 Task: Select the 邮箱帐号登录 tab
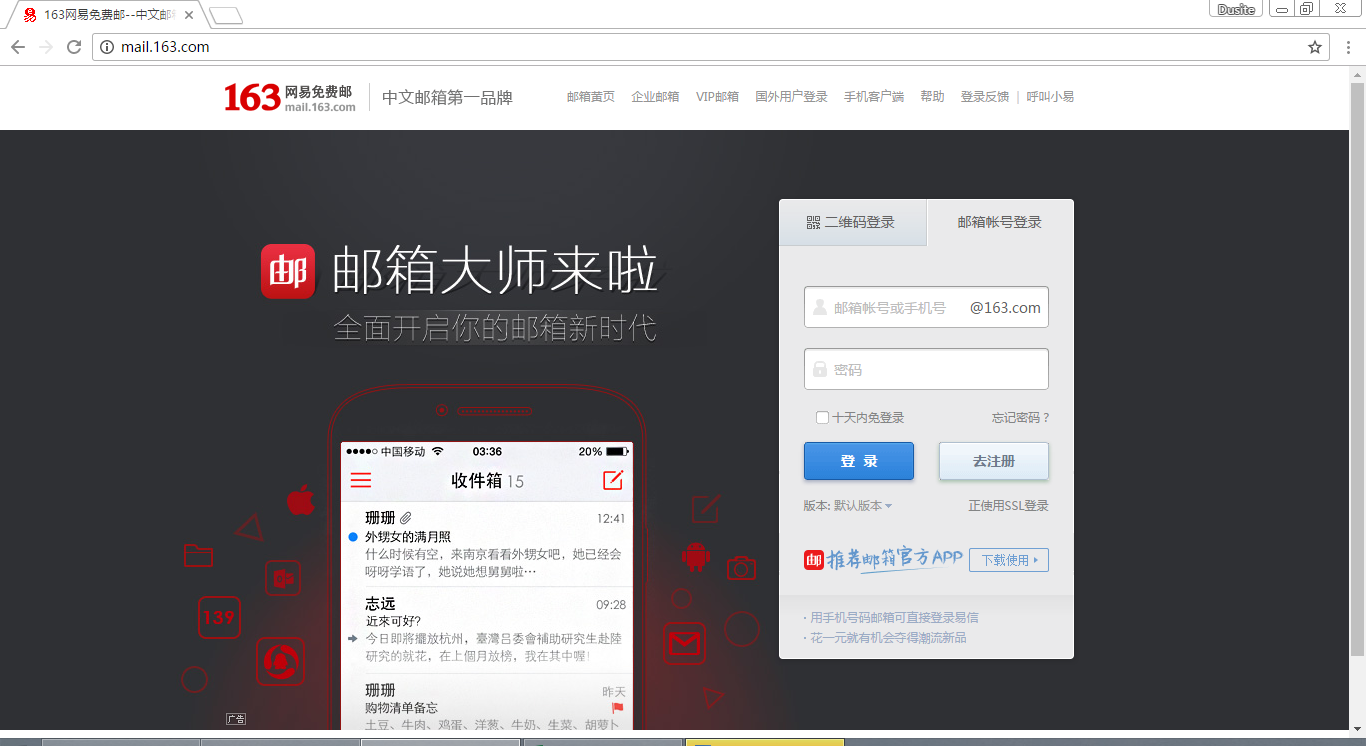[x=1000, y=223]
